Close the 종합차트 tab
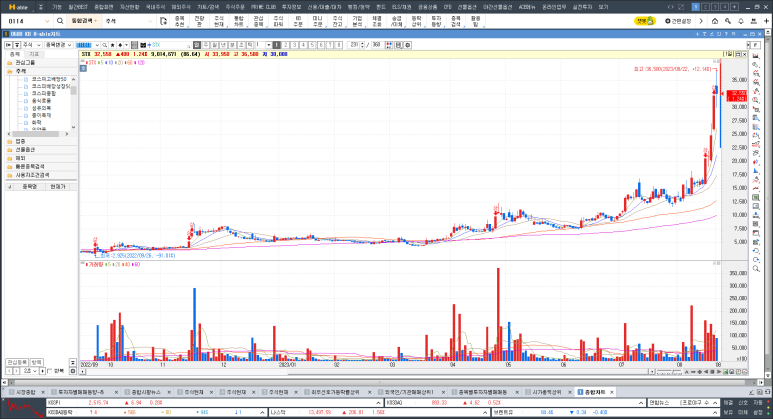The image size is (773, 419). [x=612, y=392]
